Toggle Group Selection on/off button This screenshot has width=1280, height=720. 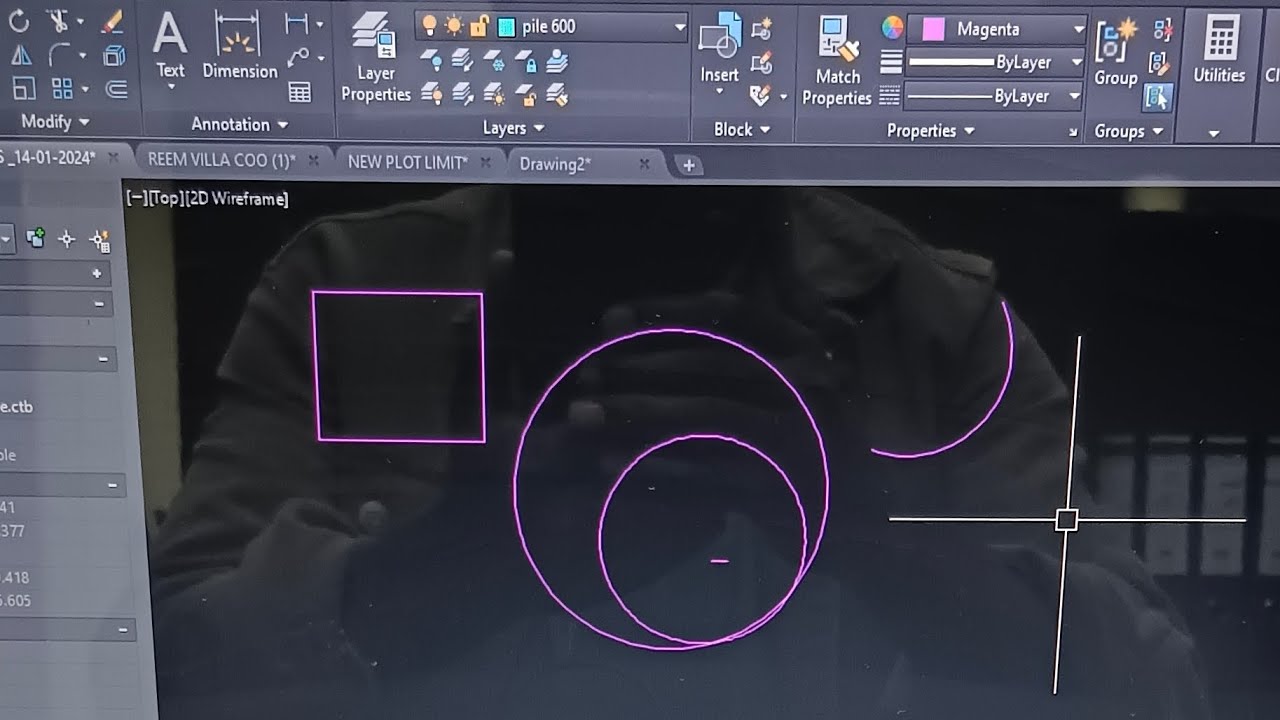(x=1158, y=97)
